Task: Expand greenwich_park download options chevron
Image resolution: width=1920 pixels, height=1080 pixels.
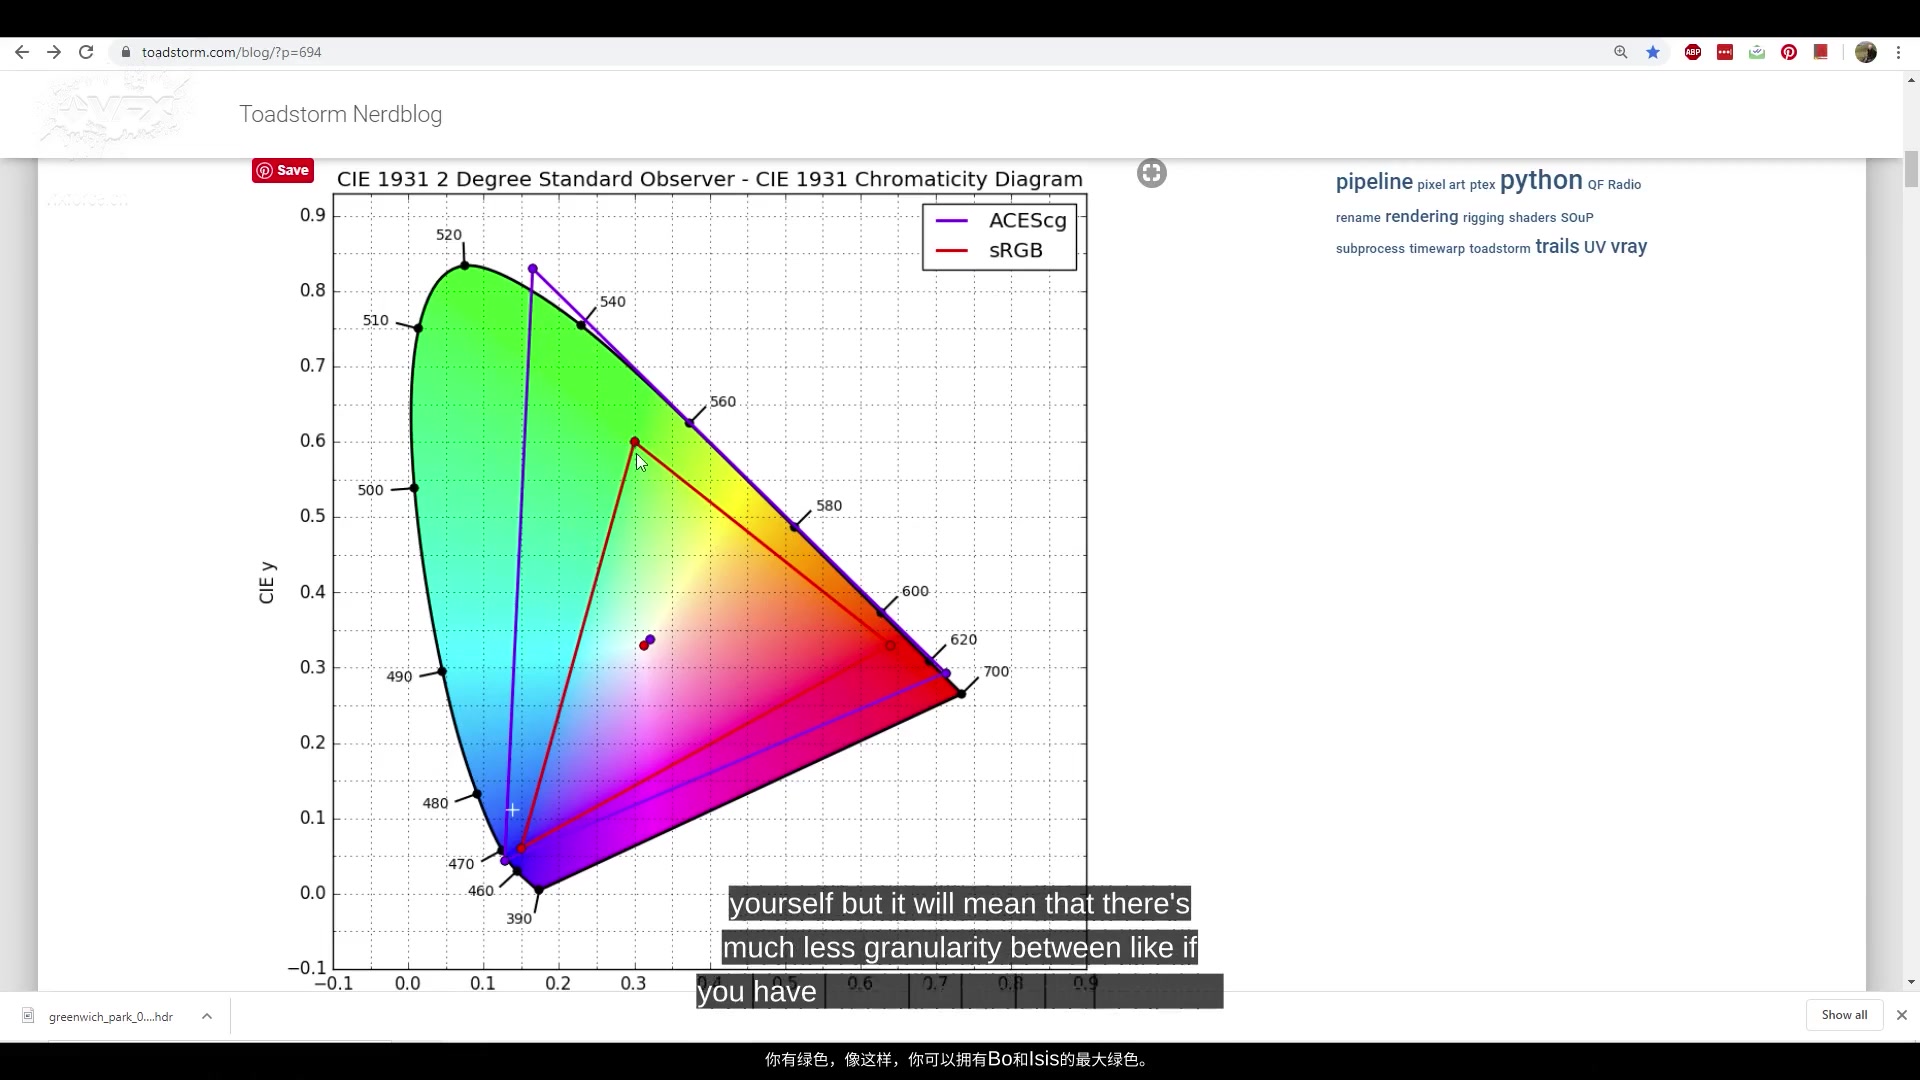Action: click(207, 1016)
